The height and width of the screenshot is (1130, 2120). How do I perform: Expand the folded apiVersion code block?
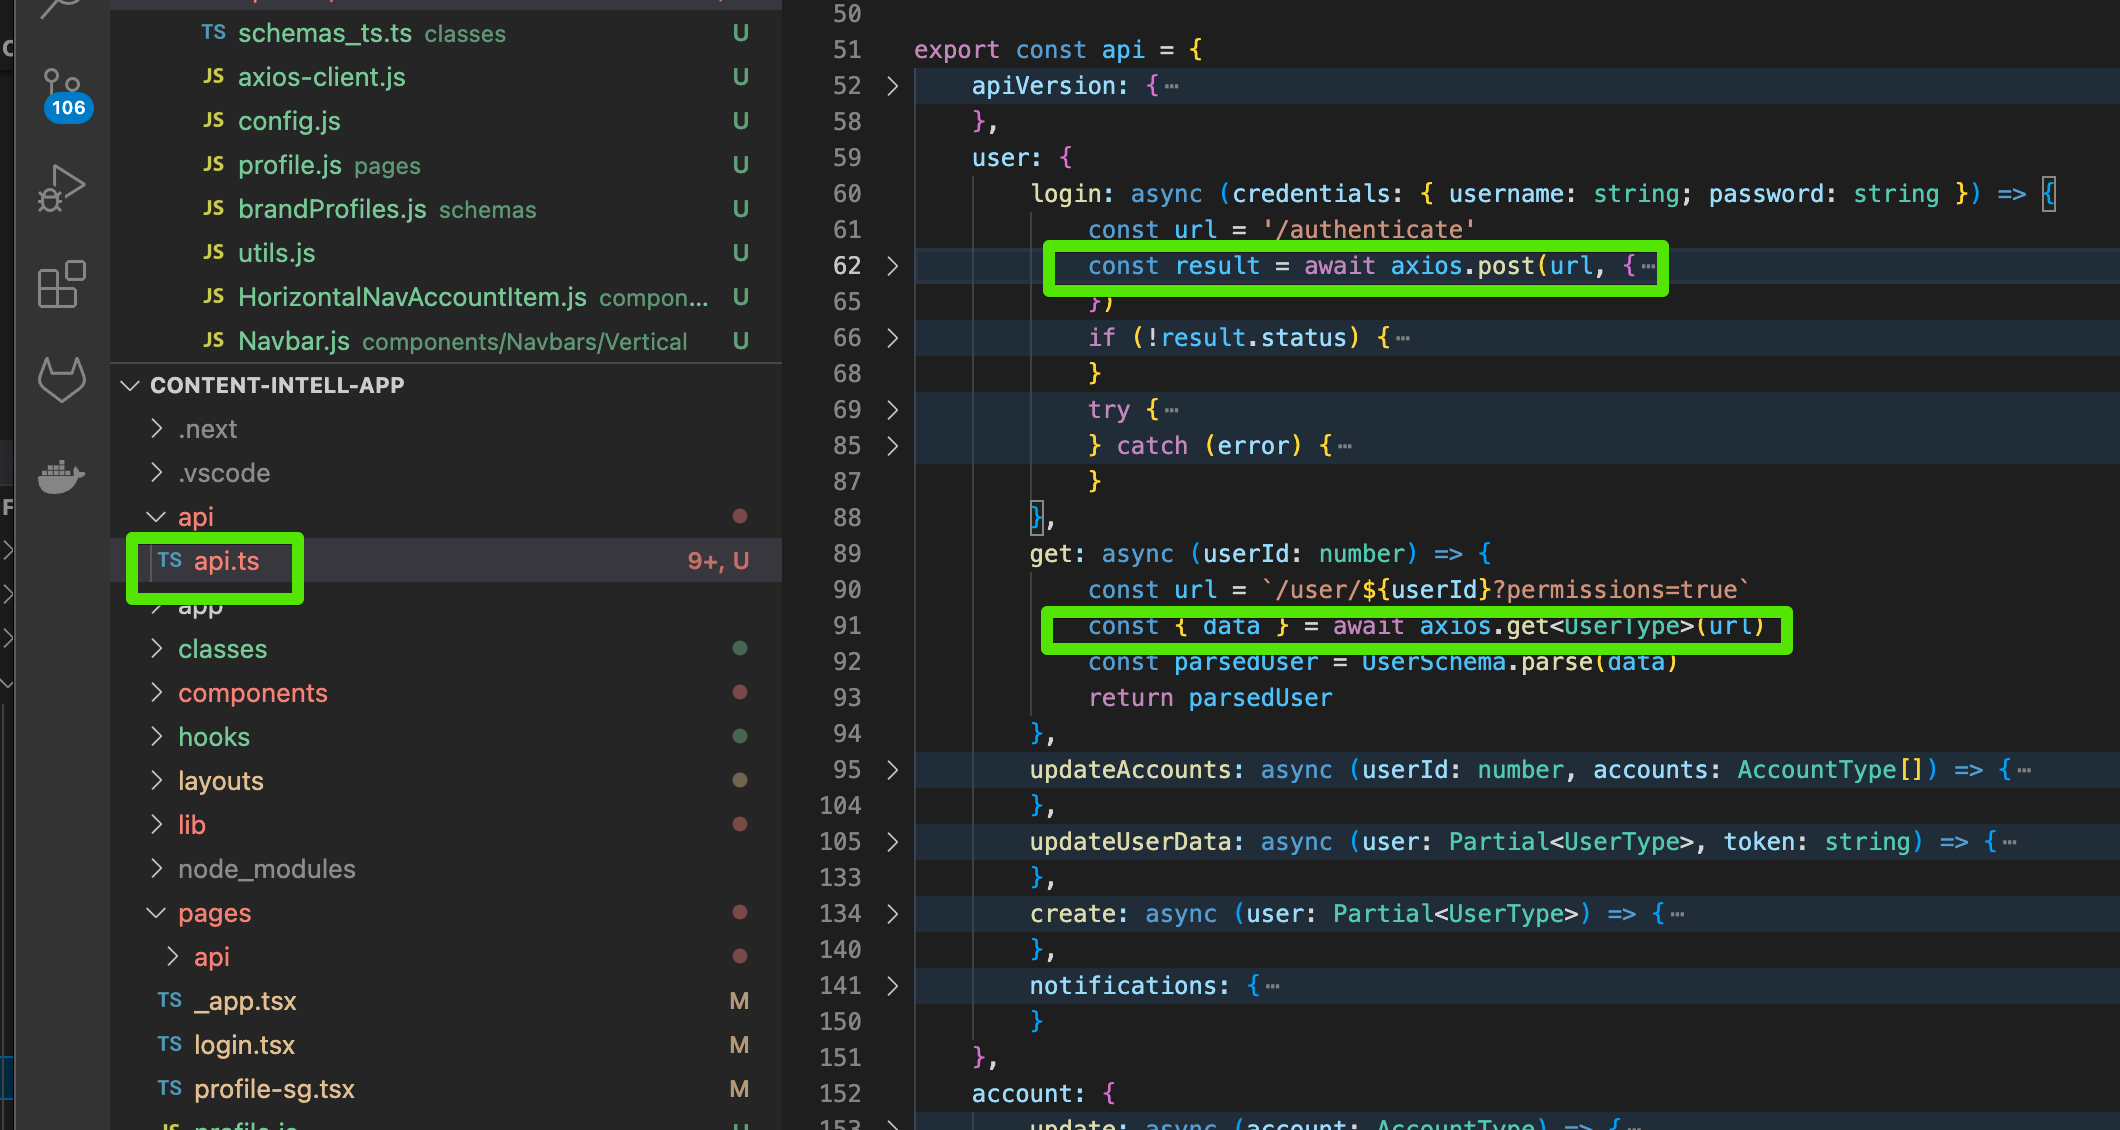pos(891,86)
